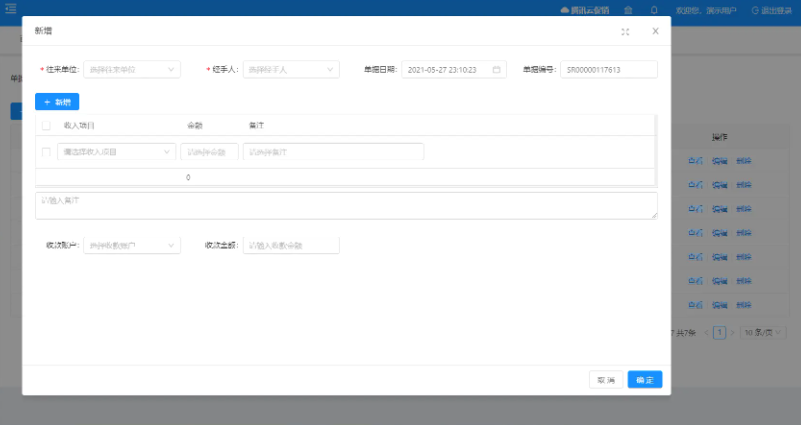The image size is (801, 425).
Task: Open the notification bell
Action: 654,10
